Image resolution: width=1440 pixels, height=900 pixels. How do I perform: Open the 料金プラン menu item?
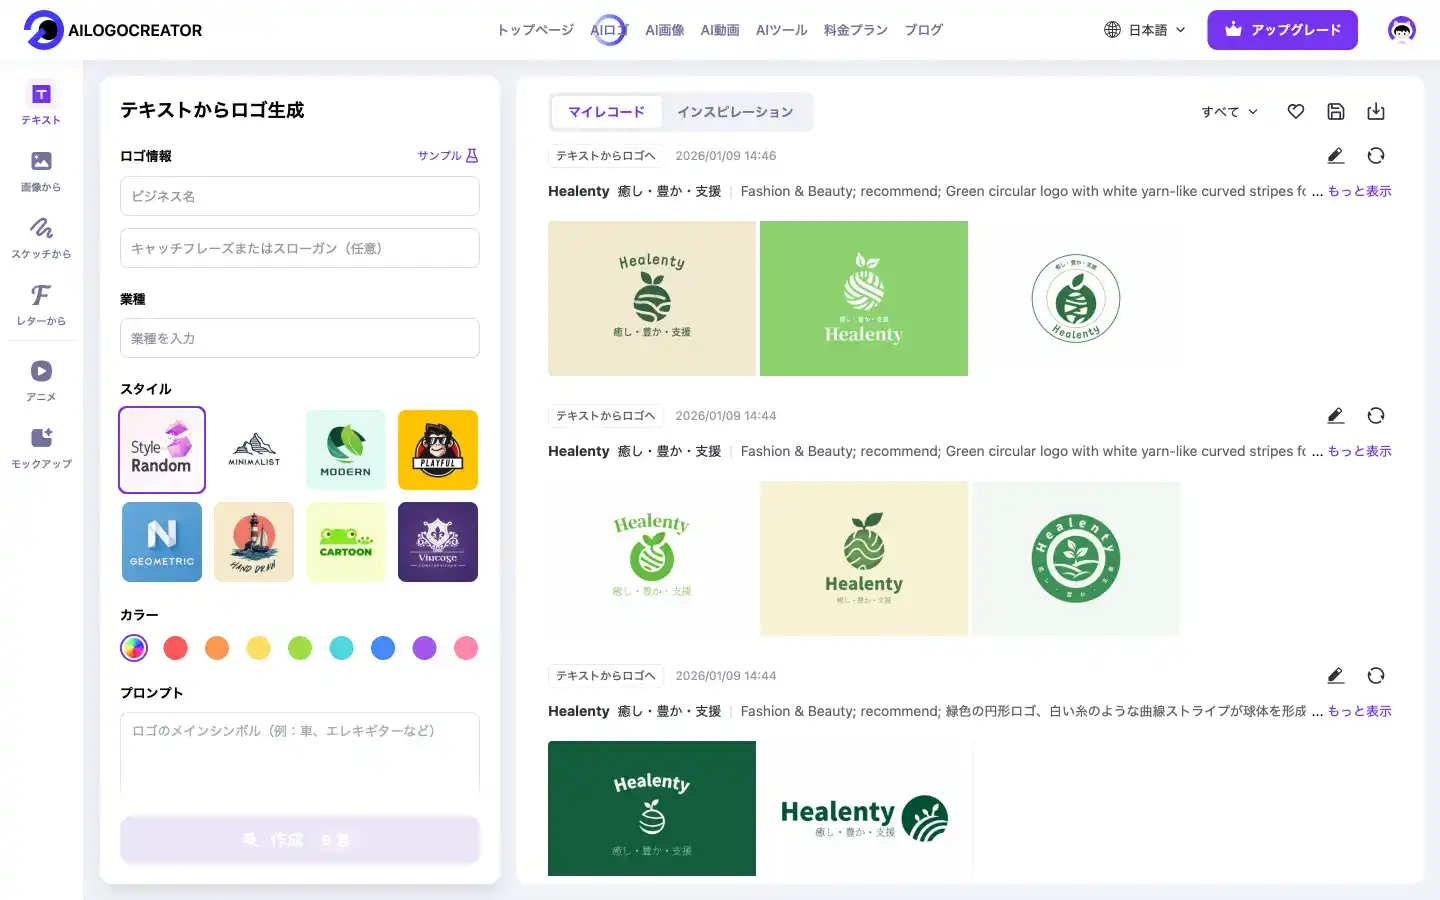tap(855, 30)
